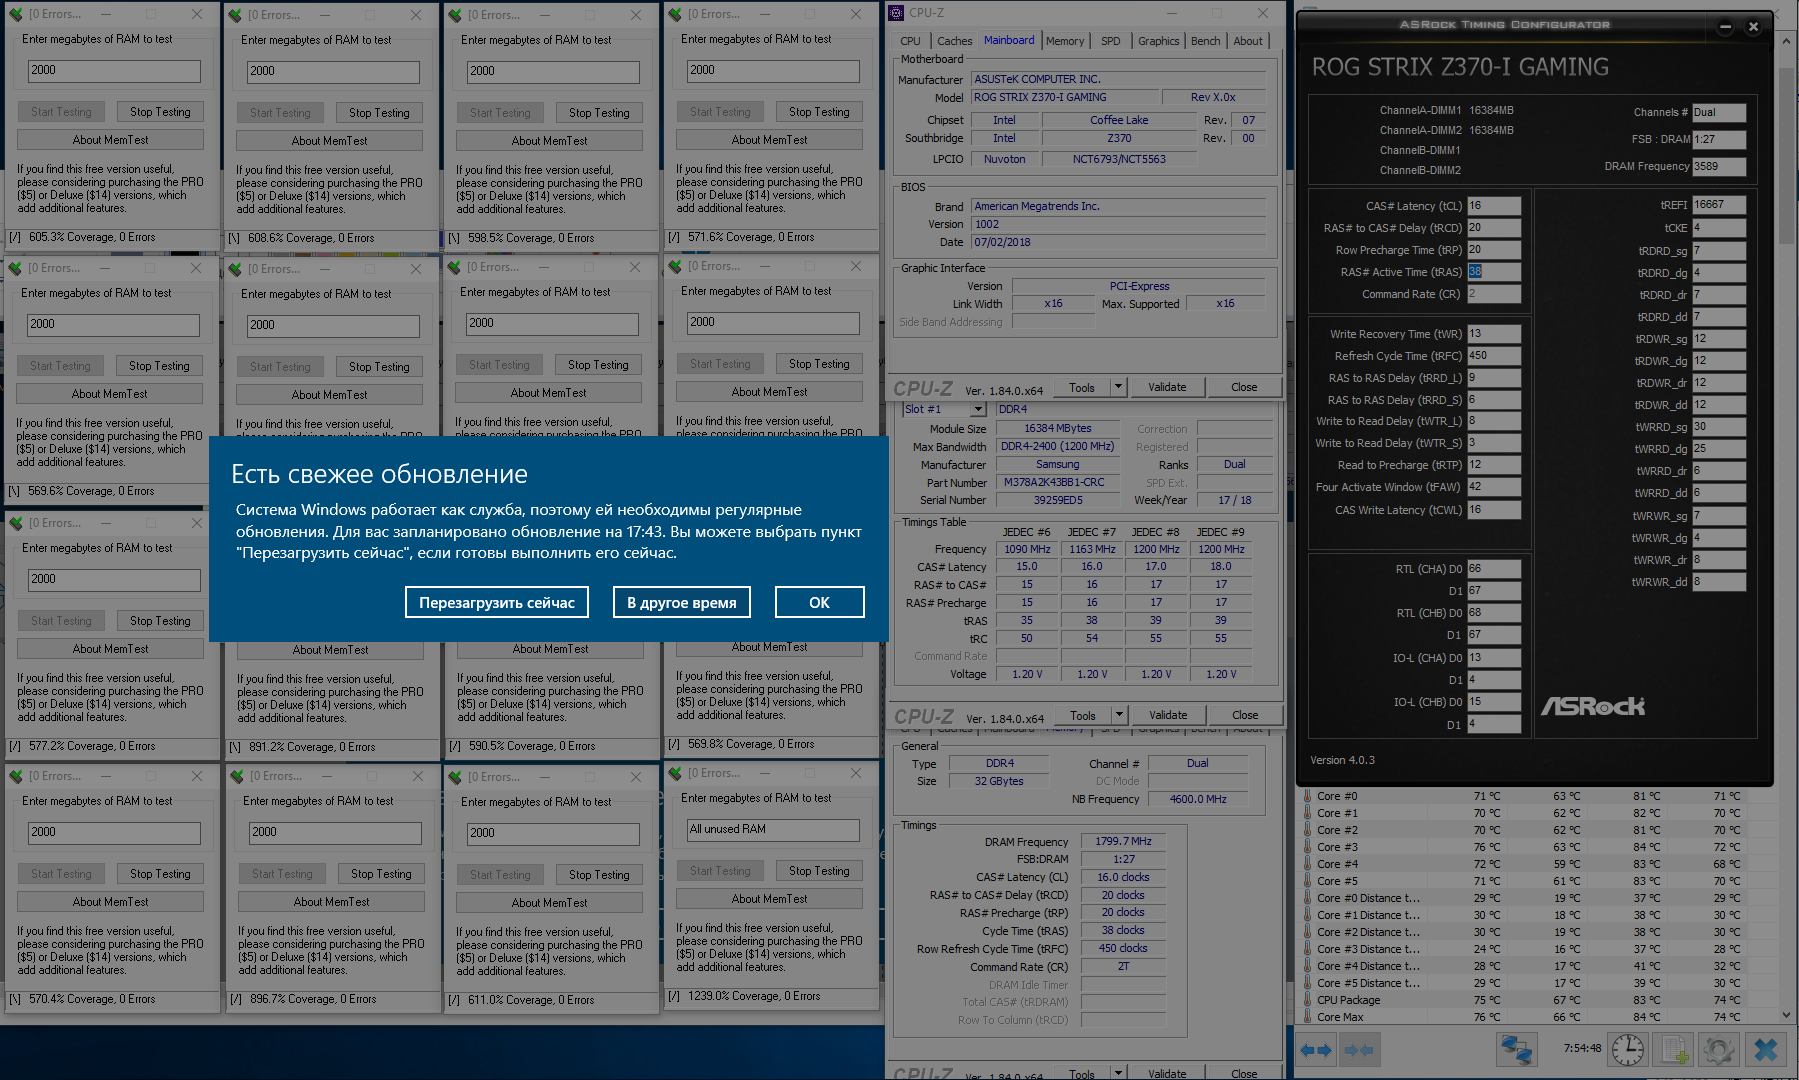Open the Memory tab in top CPU-Z window

click(x=1065, y=41)
